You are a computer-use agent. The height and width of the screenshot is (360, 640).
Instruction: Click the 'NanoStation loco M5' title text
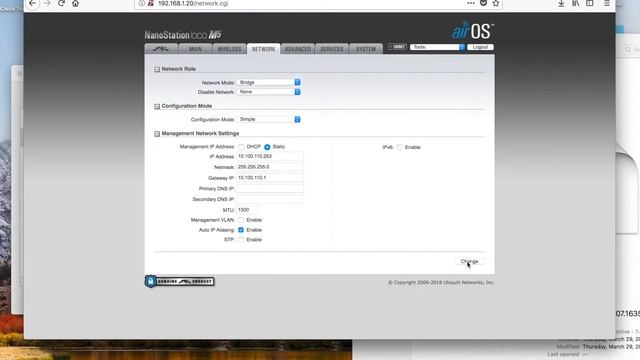(x=183, y=35)
